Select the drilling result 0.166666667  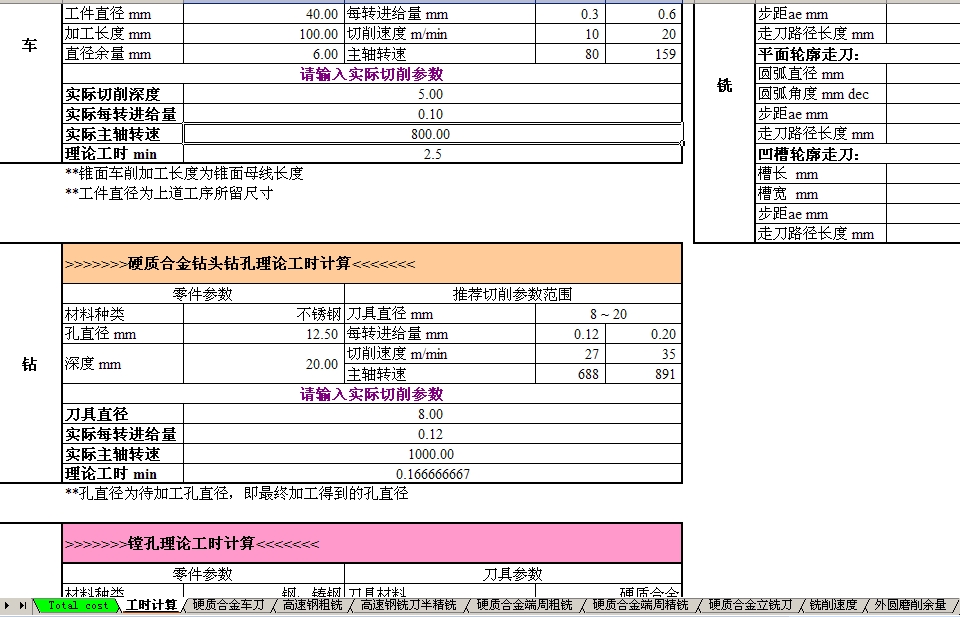pyautogui.click(x=432, y=474)
